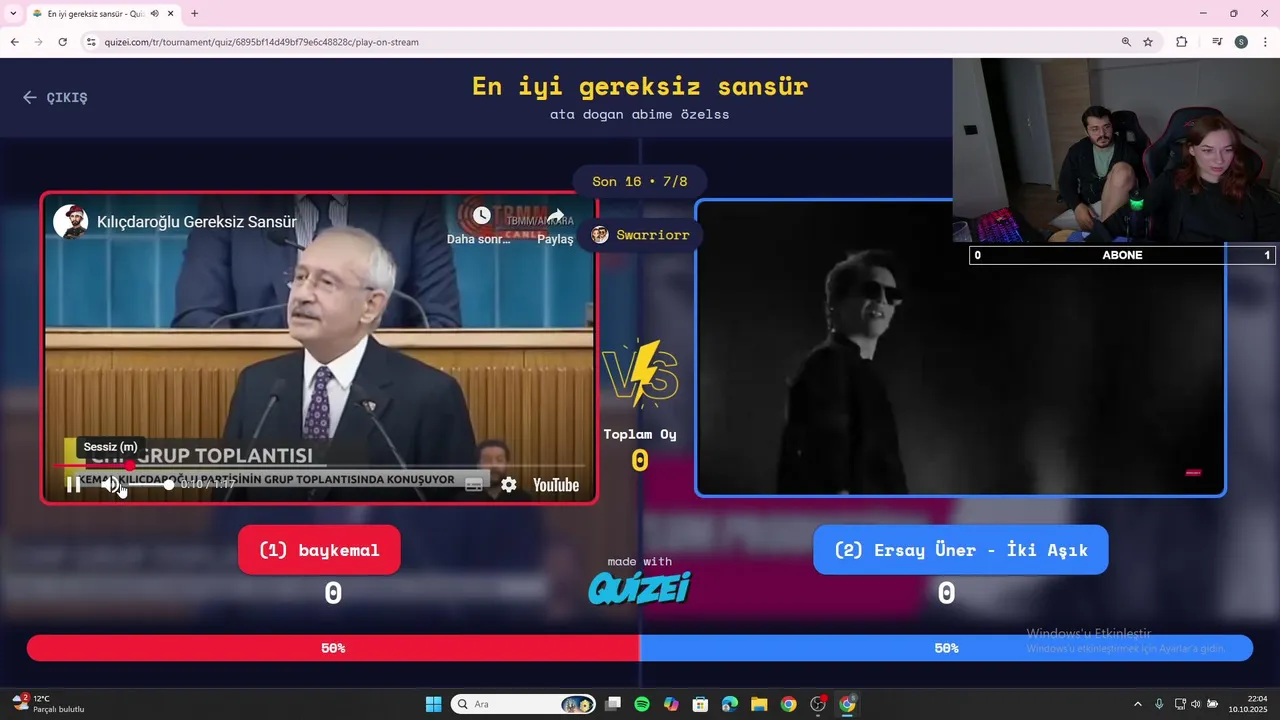
Task: Open Copilot from the taskbar
Action: (x=671, y=704)
